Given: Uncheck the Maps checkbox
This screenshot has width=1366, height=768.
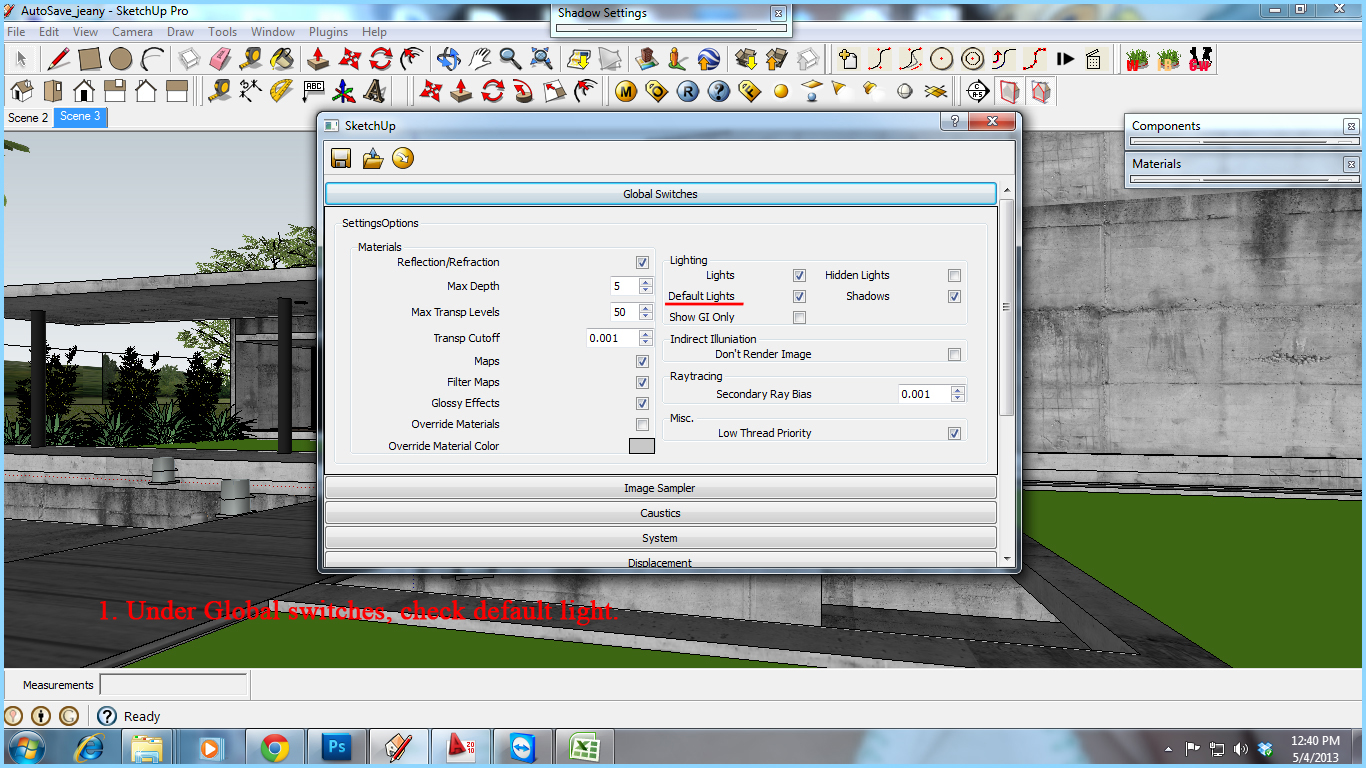Looking at the screenshot, I should pos(642,362).
